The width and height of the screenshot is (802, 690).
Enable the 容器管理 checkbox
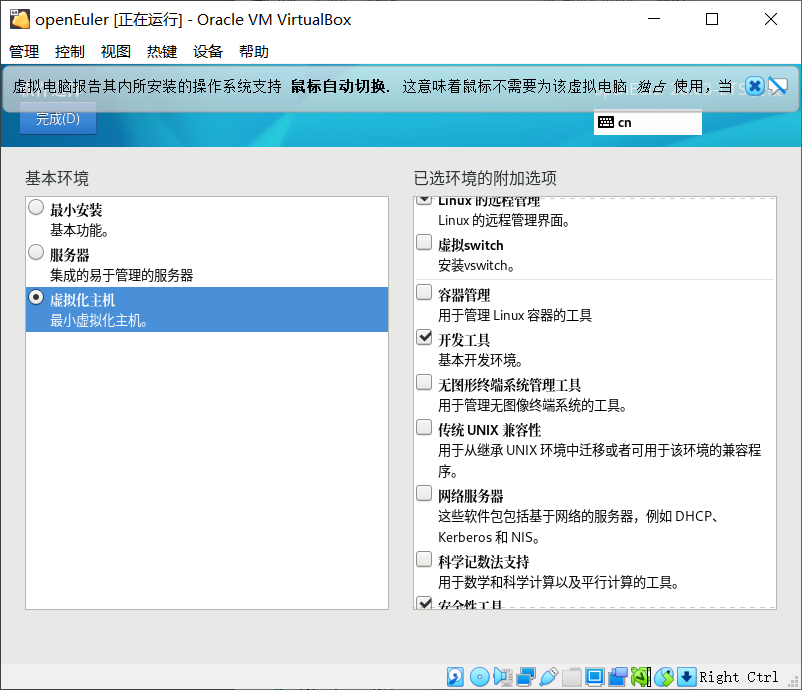coord(424,292)
